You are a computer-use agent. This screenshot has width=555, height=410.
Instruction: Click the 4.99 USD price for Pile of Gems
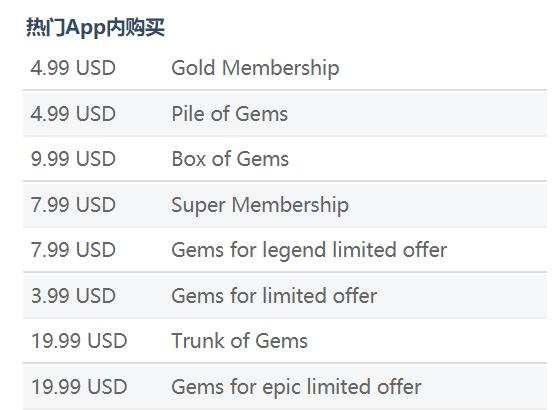73,114
